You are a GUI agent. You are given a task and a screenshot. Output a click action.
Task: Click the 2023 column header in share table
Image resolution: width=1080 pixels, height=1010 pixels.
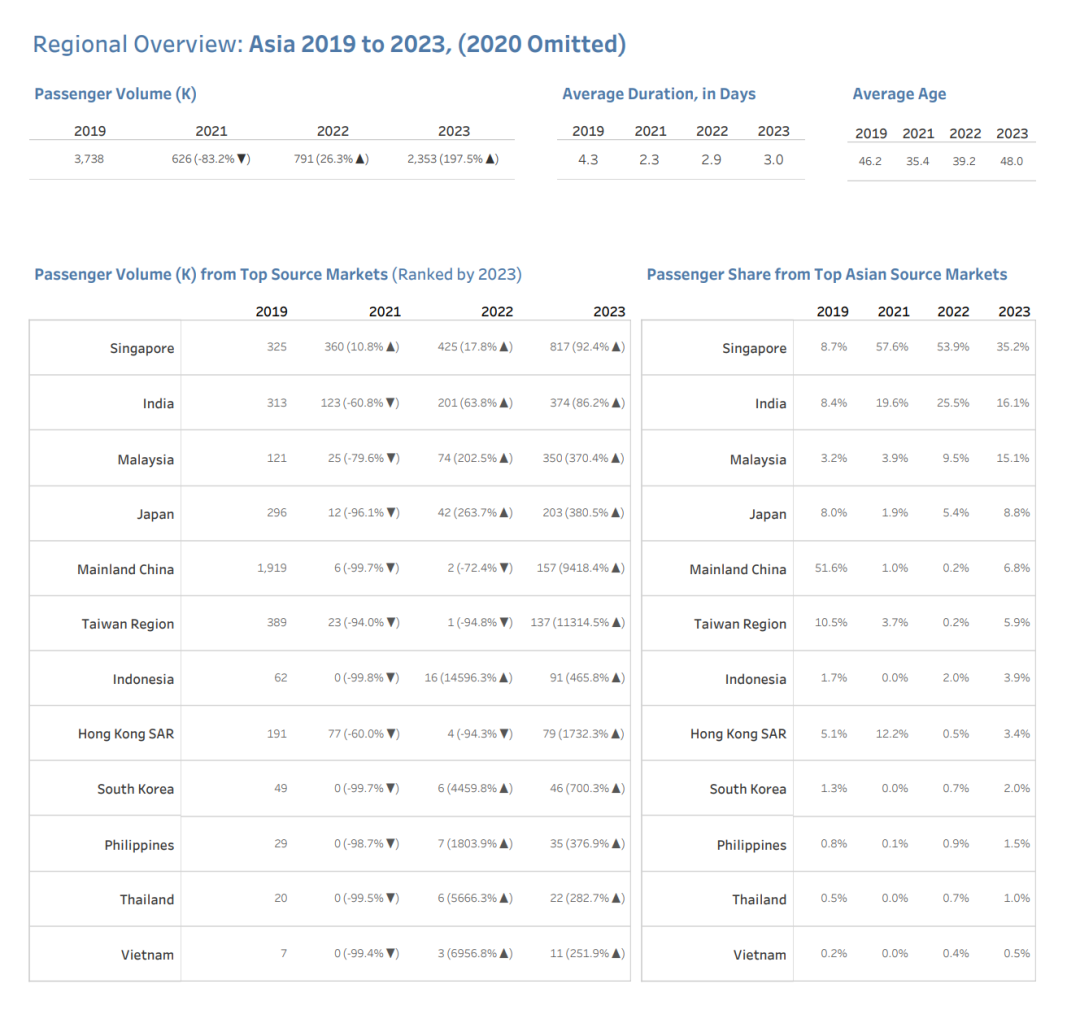[x=1014, y=312]
